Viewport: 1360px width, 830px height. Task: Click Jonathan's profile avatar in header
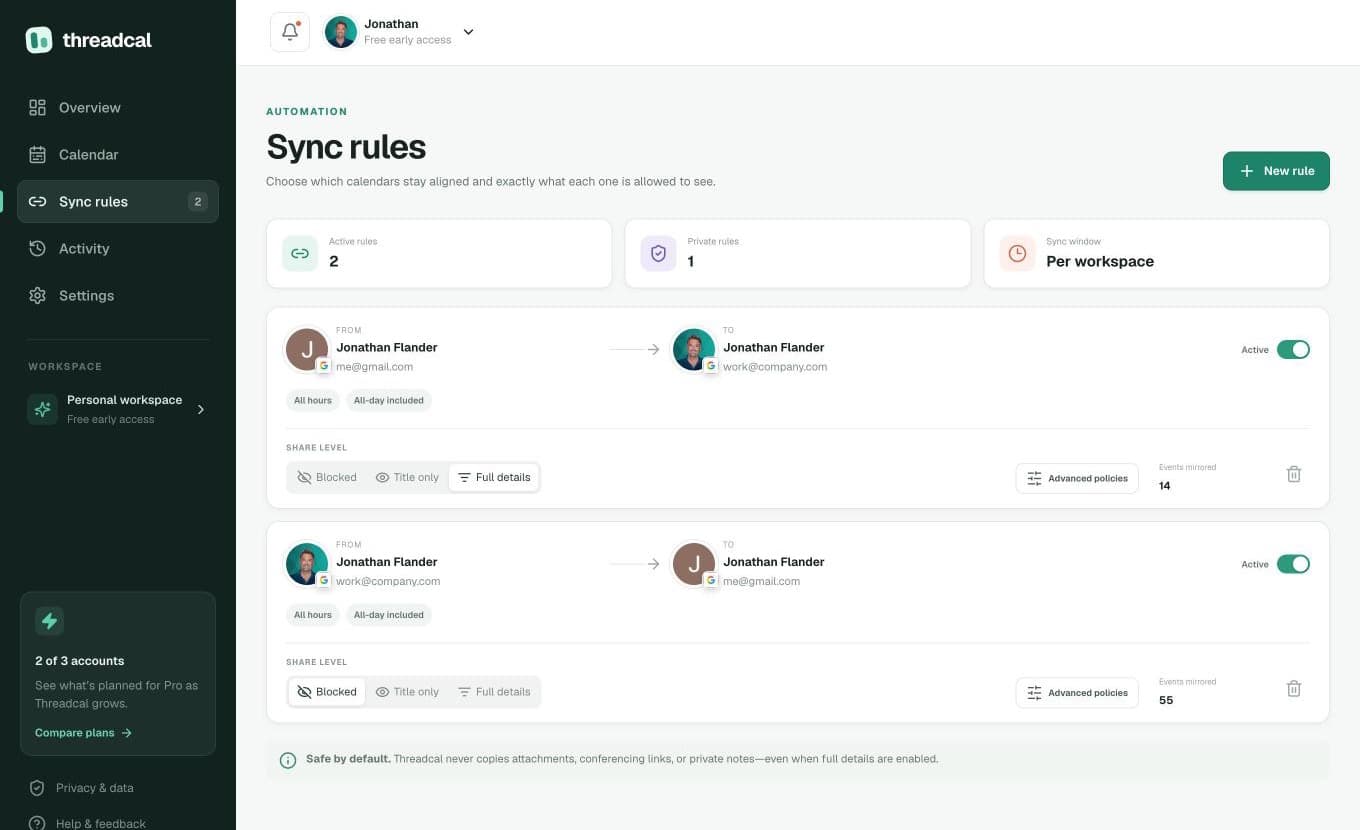(x=341, y=32)
